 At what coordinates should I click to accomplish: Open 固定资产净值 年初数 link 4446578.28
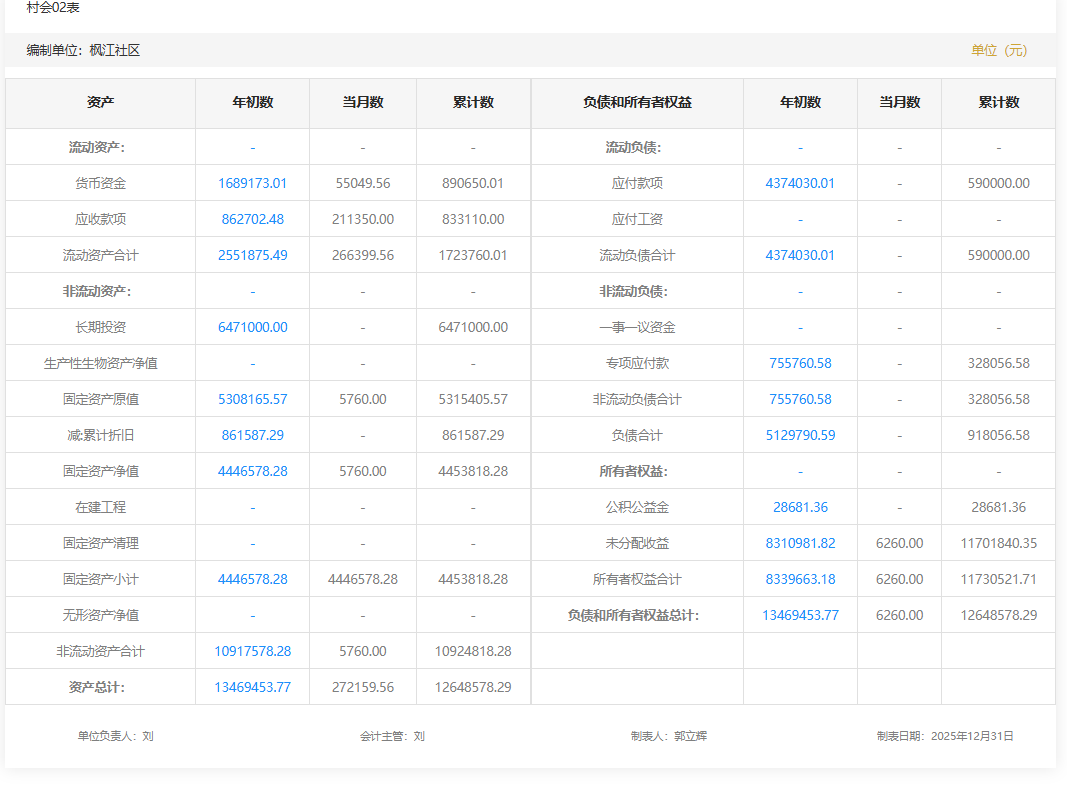[252, 471]
